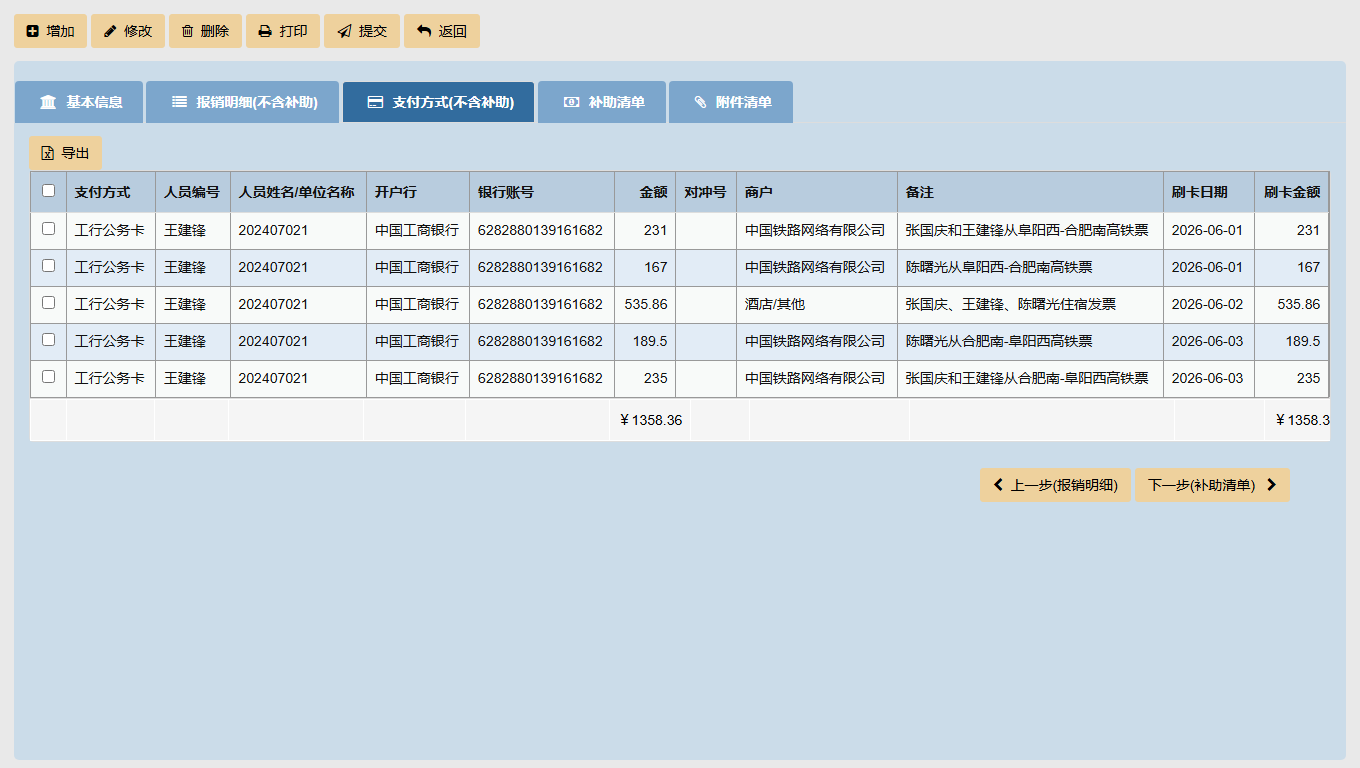Screen dimensions: 1360x768
Task: Check the row with amount 189.5
Action: point(48,340)
